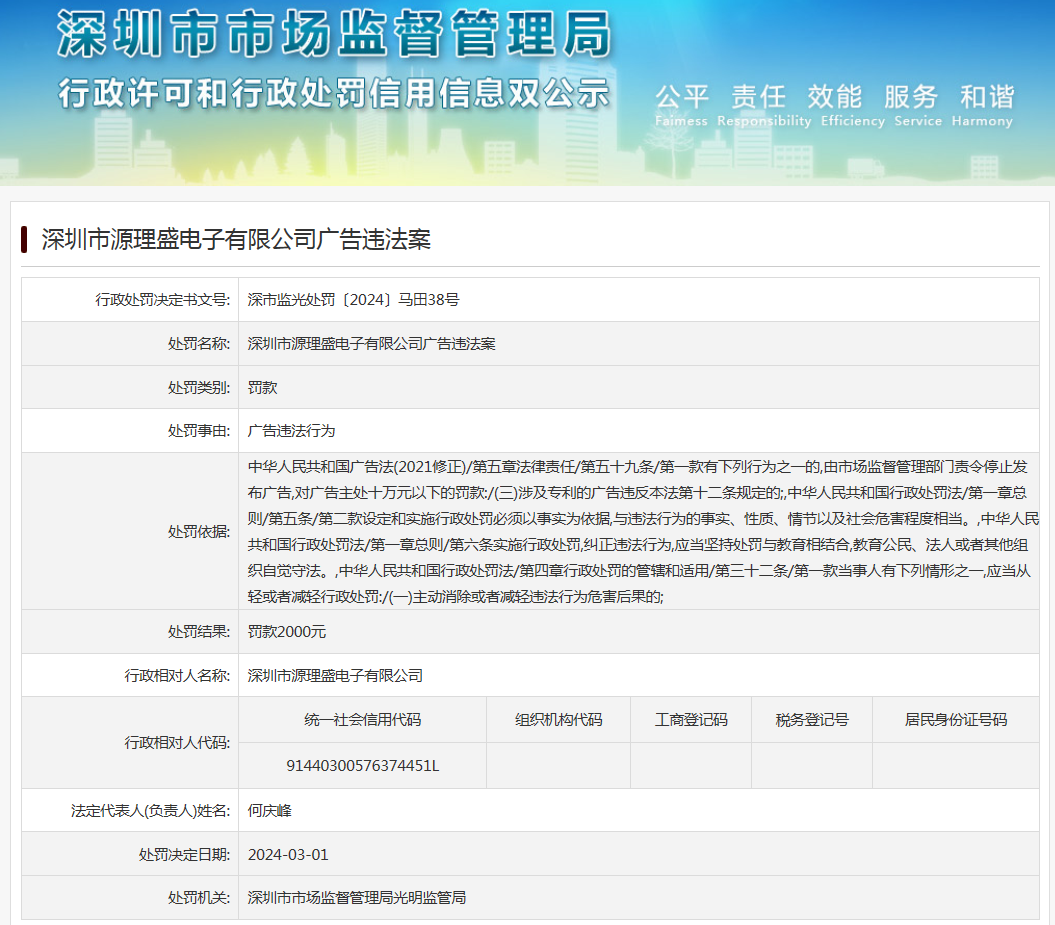Click the label 处罚机关
1055x925 pixels.
[198, 897]
